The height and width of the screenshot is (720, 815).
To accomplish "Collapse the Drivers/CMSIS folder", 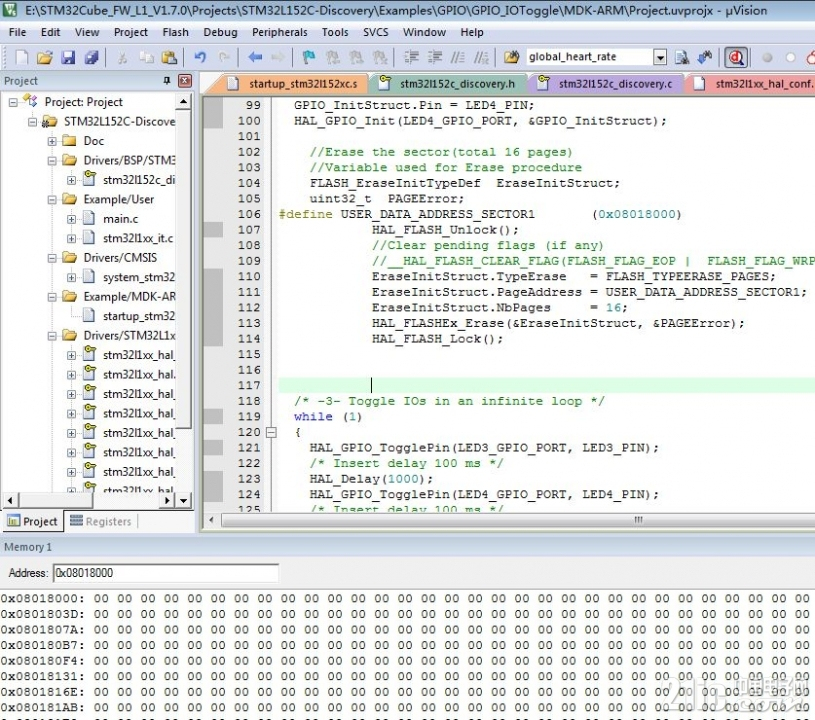I will coord(52,258).
